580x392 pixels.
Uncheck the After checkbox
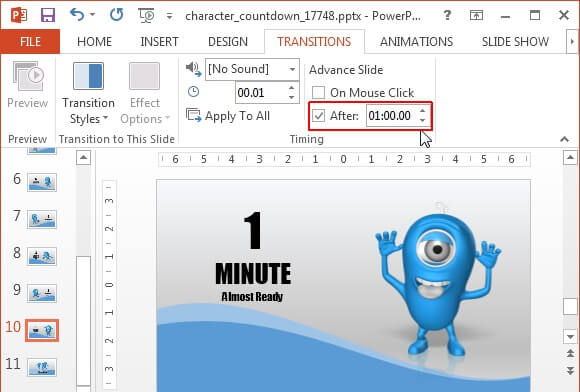tap(318, 116)
